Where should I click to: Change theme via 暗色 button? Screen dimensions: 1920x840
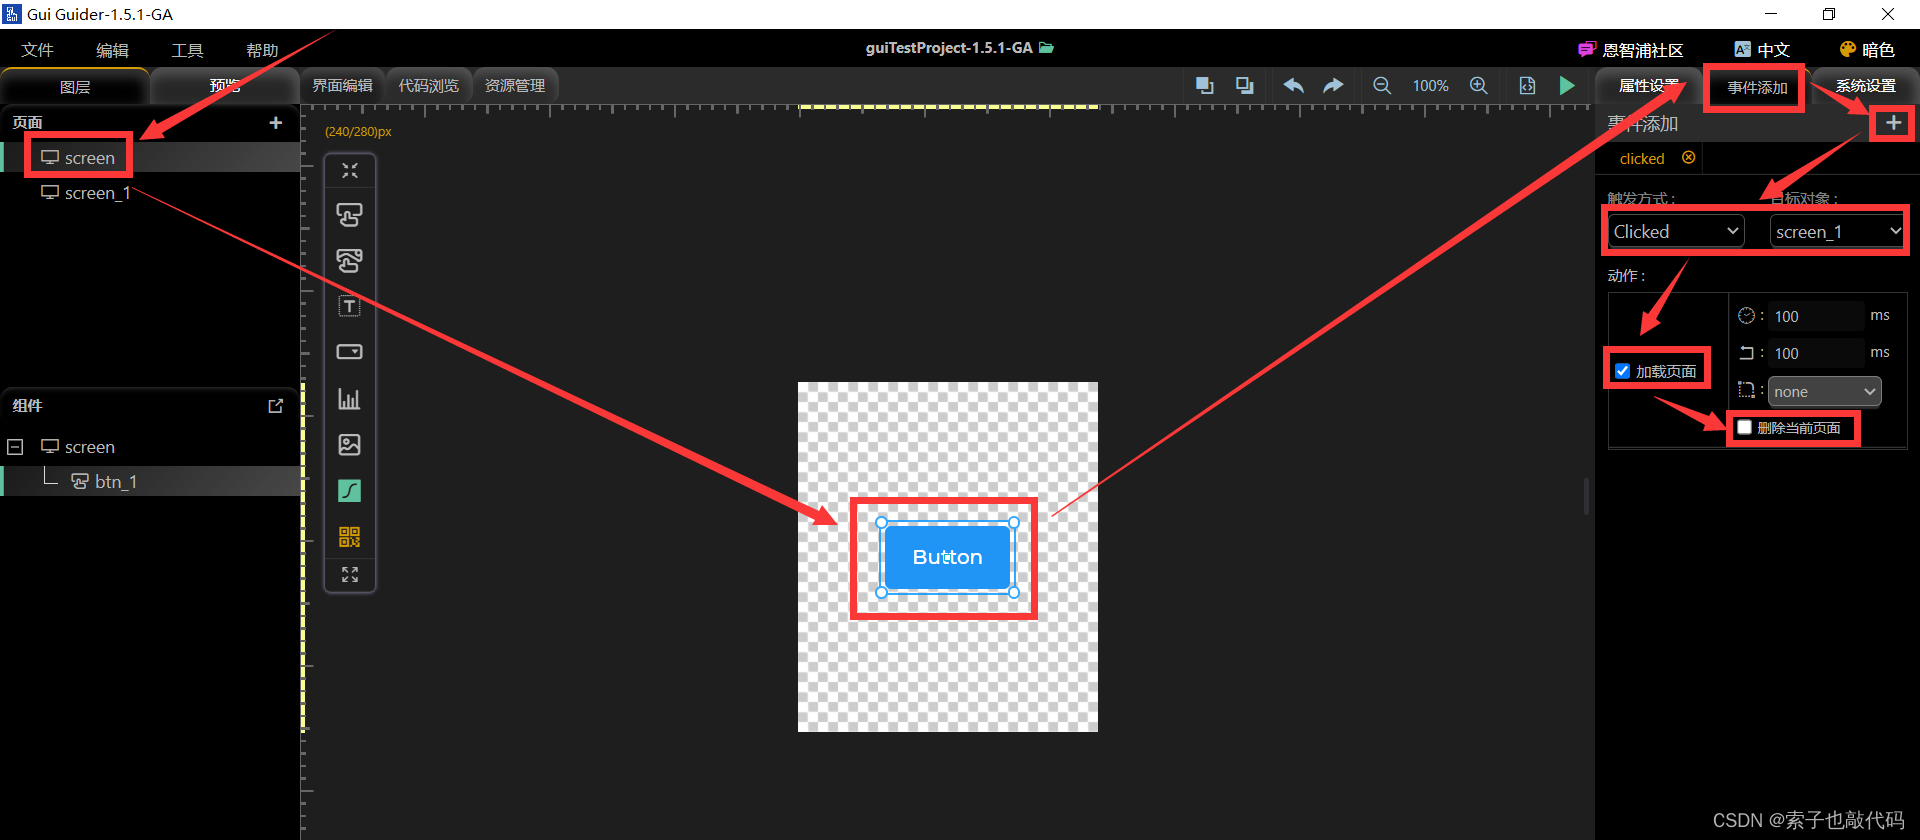pos(1867,50)
